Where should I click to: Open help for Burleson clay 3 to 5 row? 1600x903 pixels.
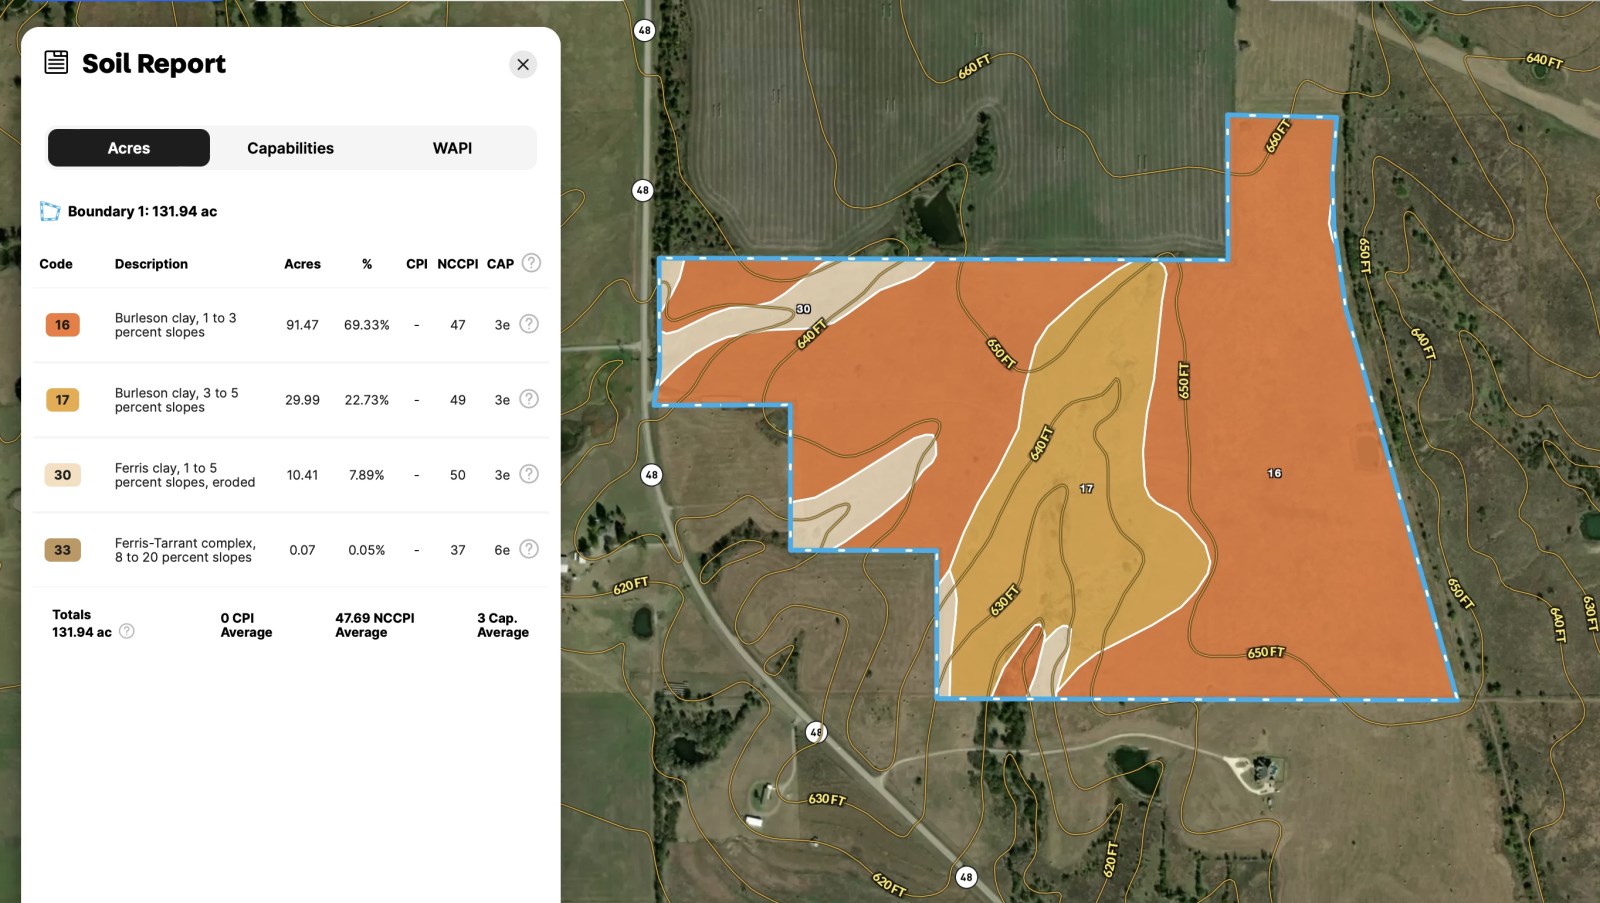pos(530,399)
